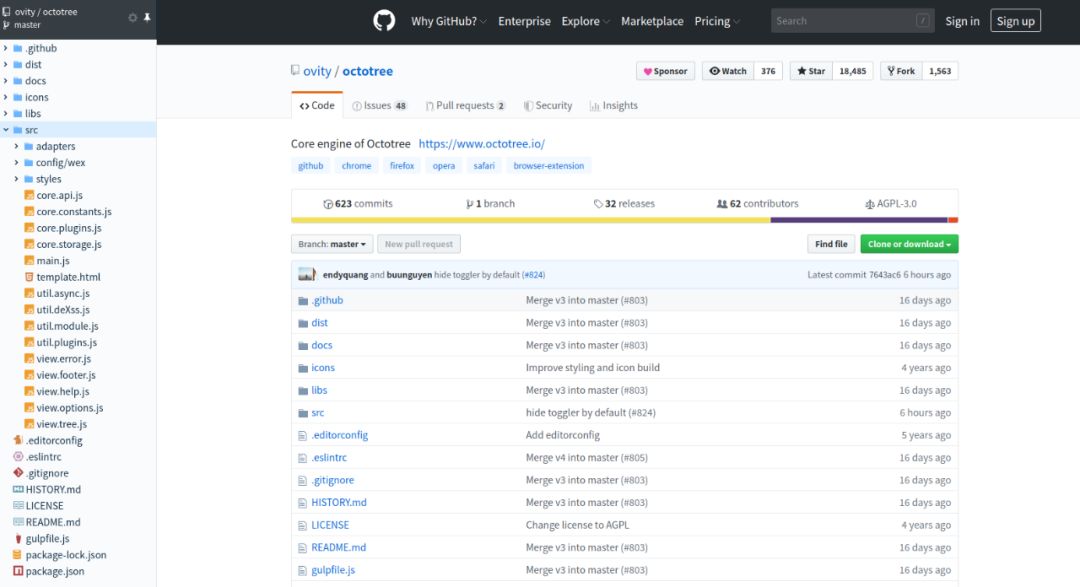Click the releases tag icon
The image size is (1080, 587).
(598, 204)
